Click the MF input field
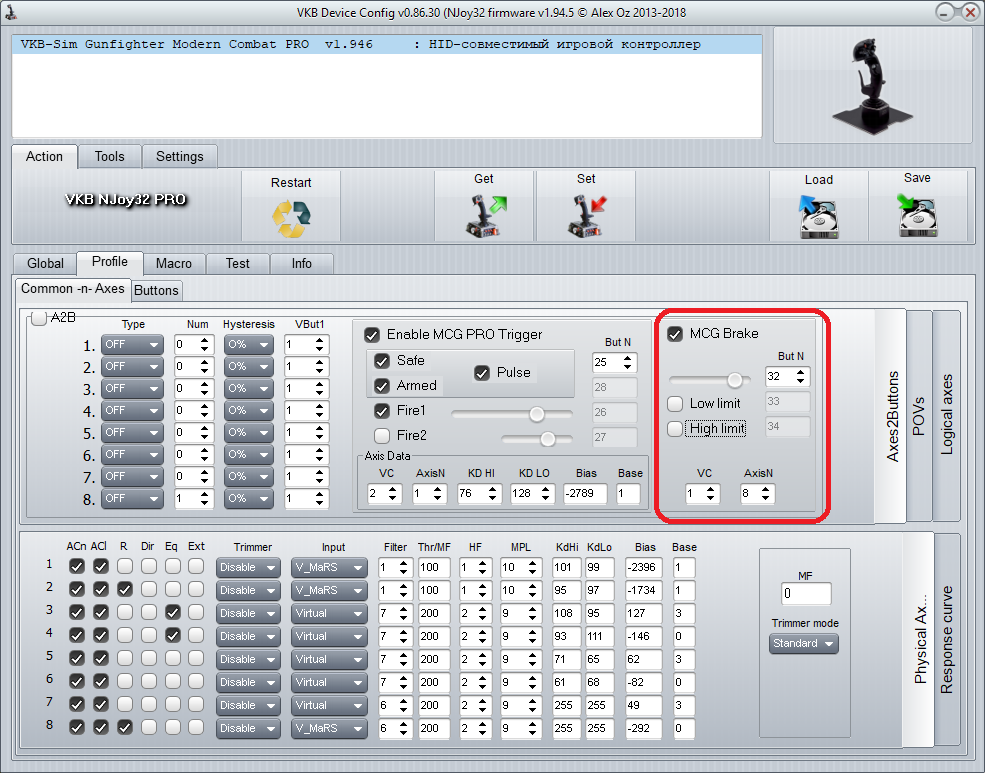Screen dimensions: 985x773 pos(806,593)
